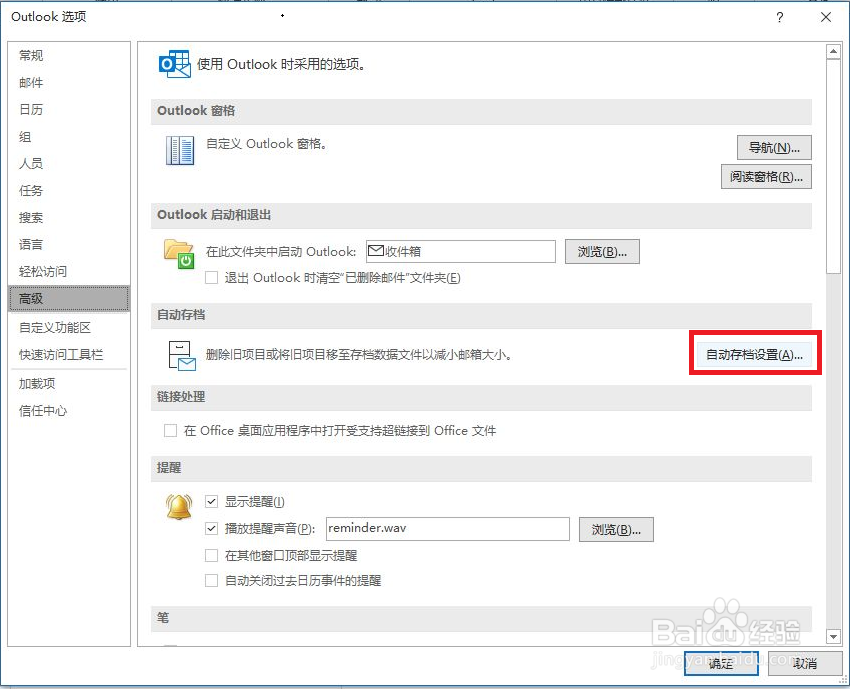Confirm with 确定 button
This screenshot has width=850, height=689.
[x=721, y=663]
